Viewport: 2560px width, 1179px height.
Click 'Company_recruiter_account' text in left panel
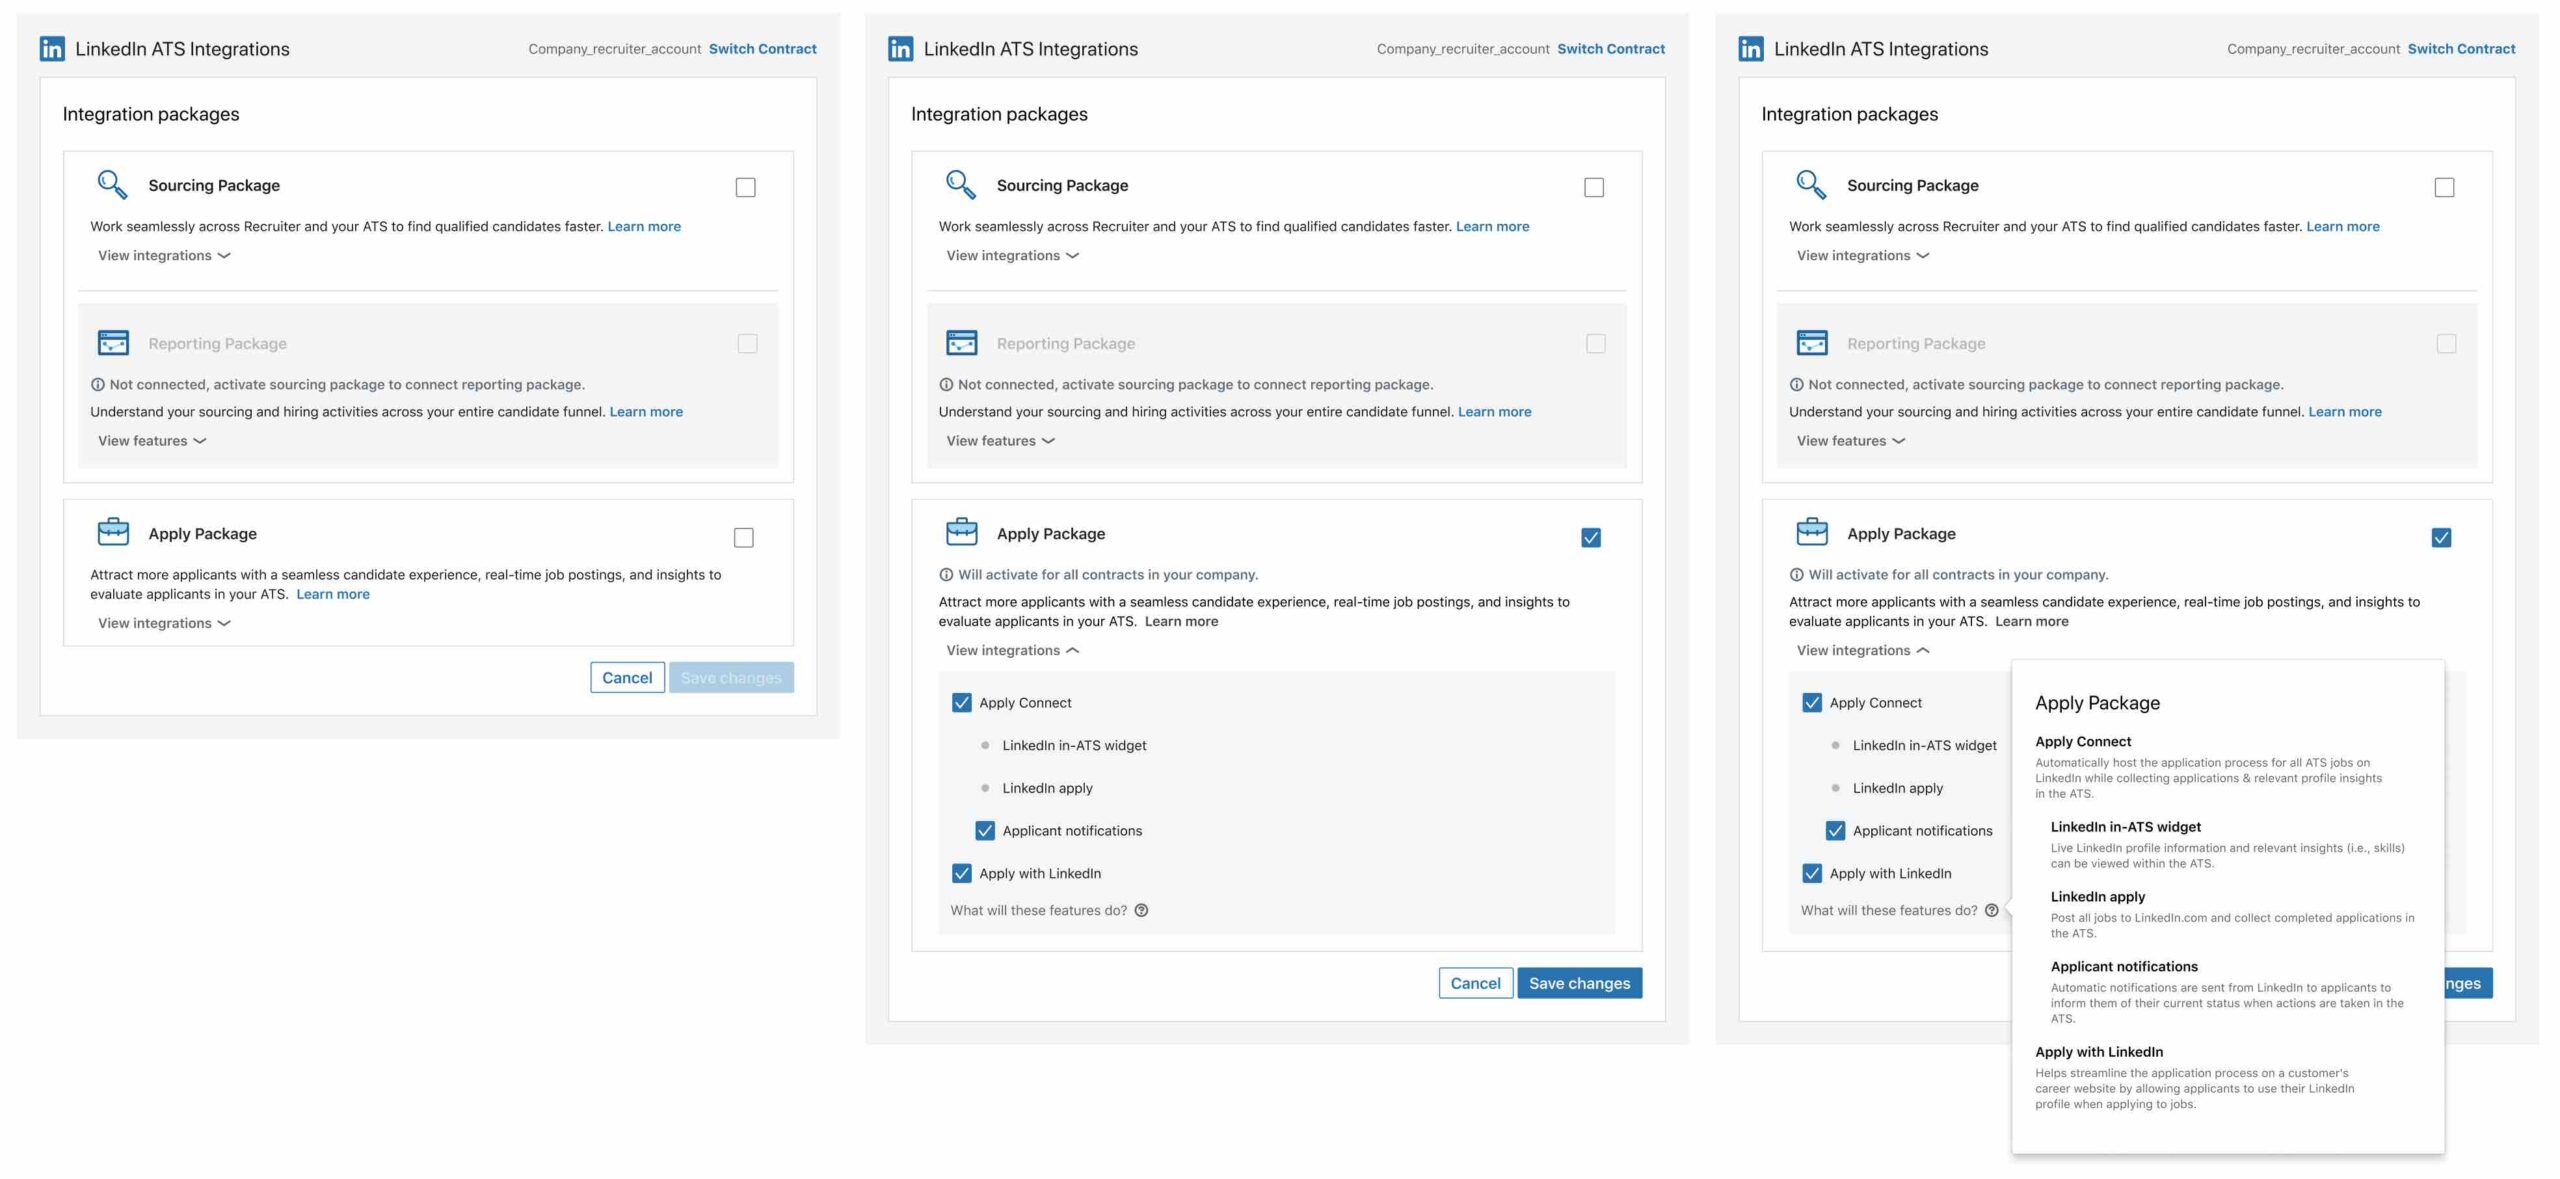click(614, 49)
